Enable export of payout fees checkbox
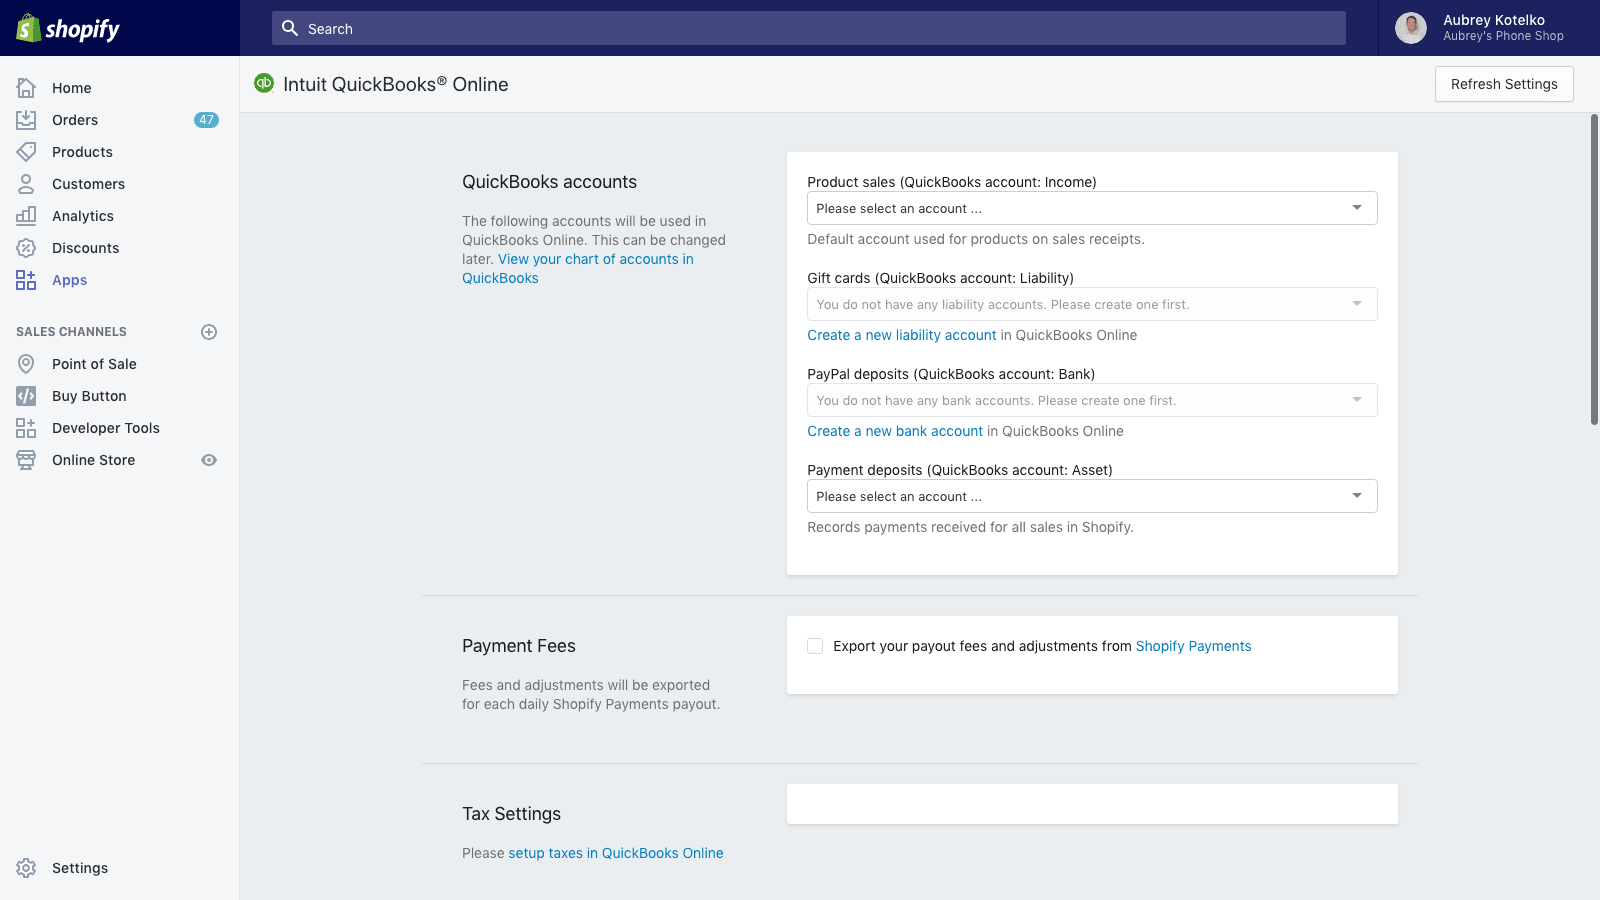Screen dimensions: 1600x900 [815, 646]
